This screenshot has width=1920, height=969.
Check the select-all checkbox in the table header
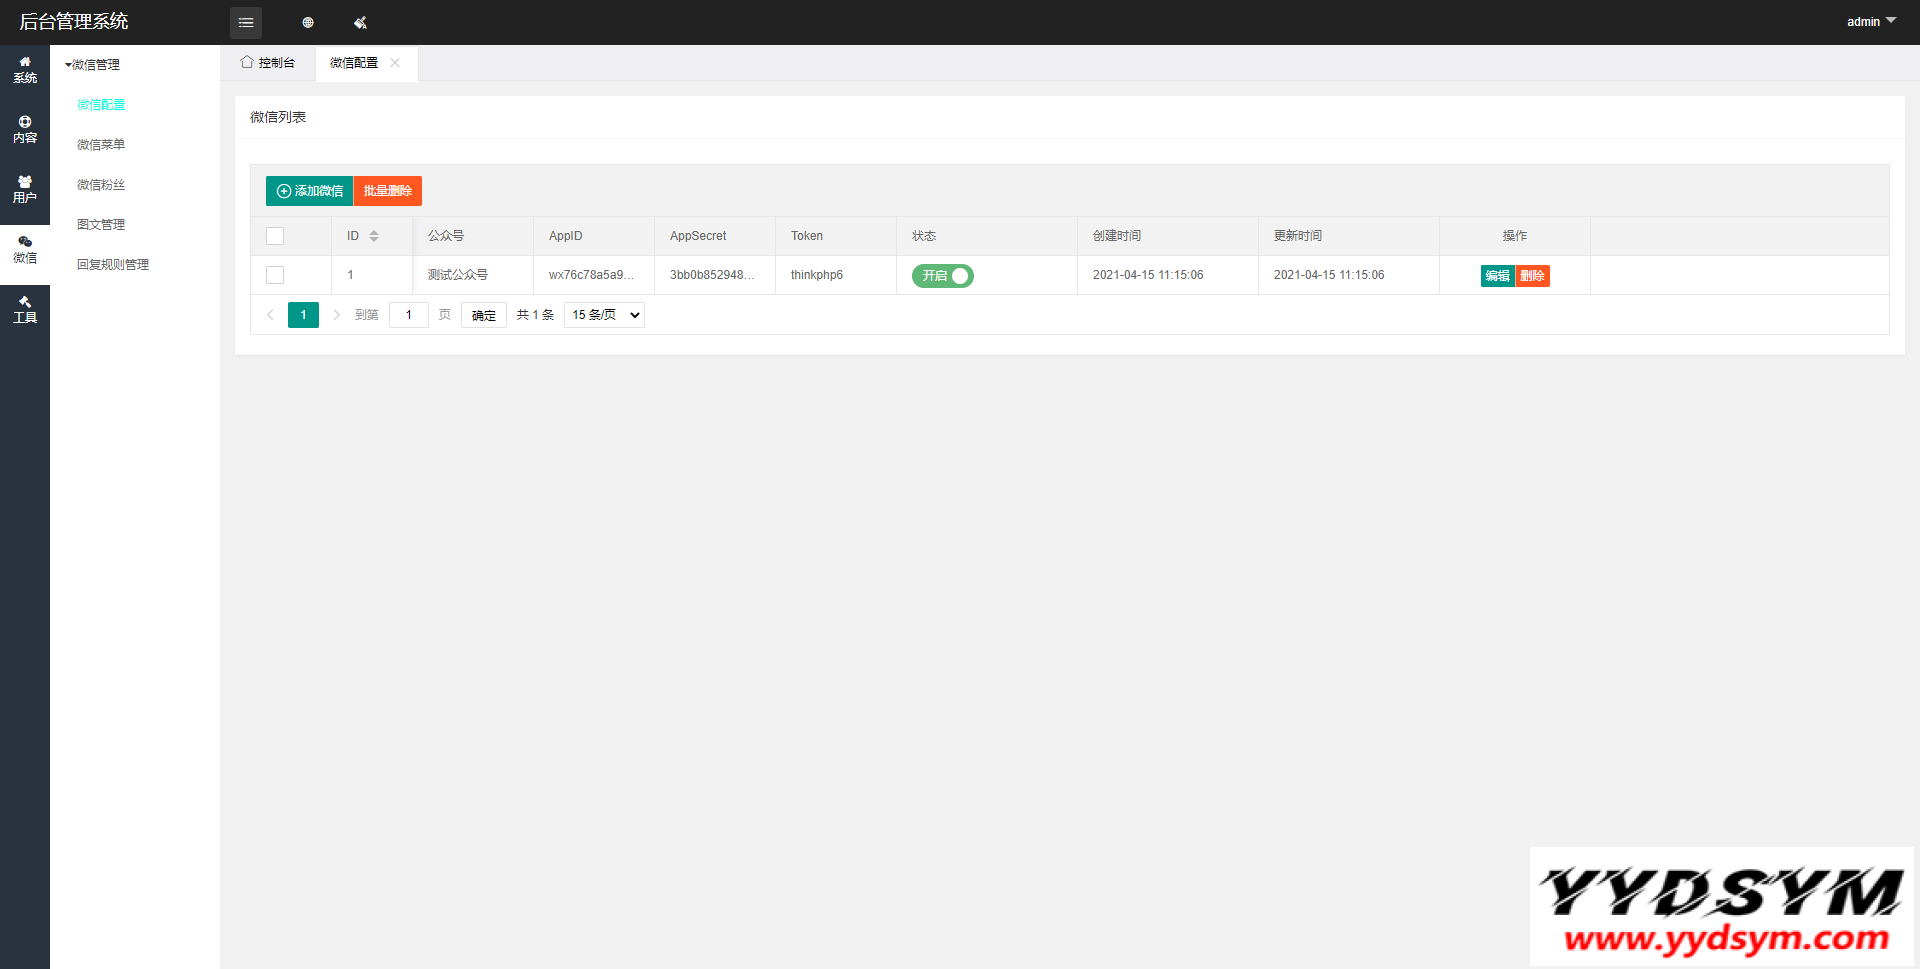[x=275, y=236]
